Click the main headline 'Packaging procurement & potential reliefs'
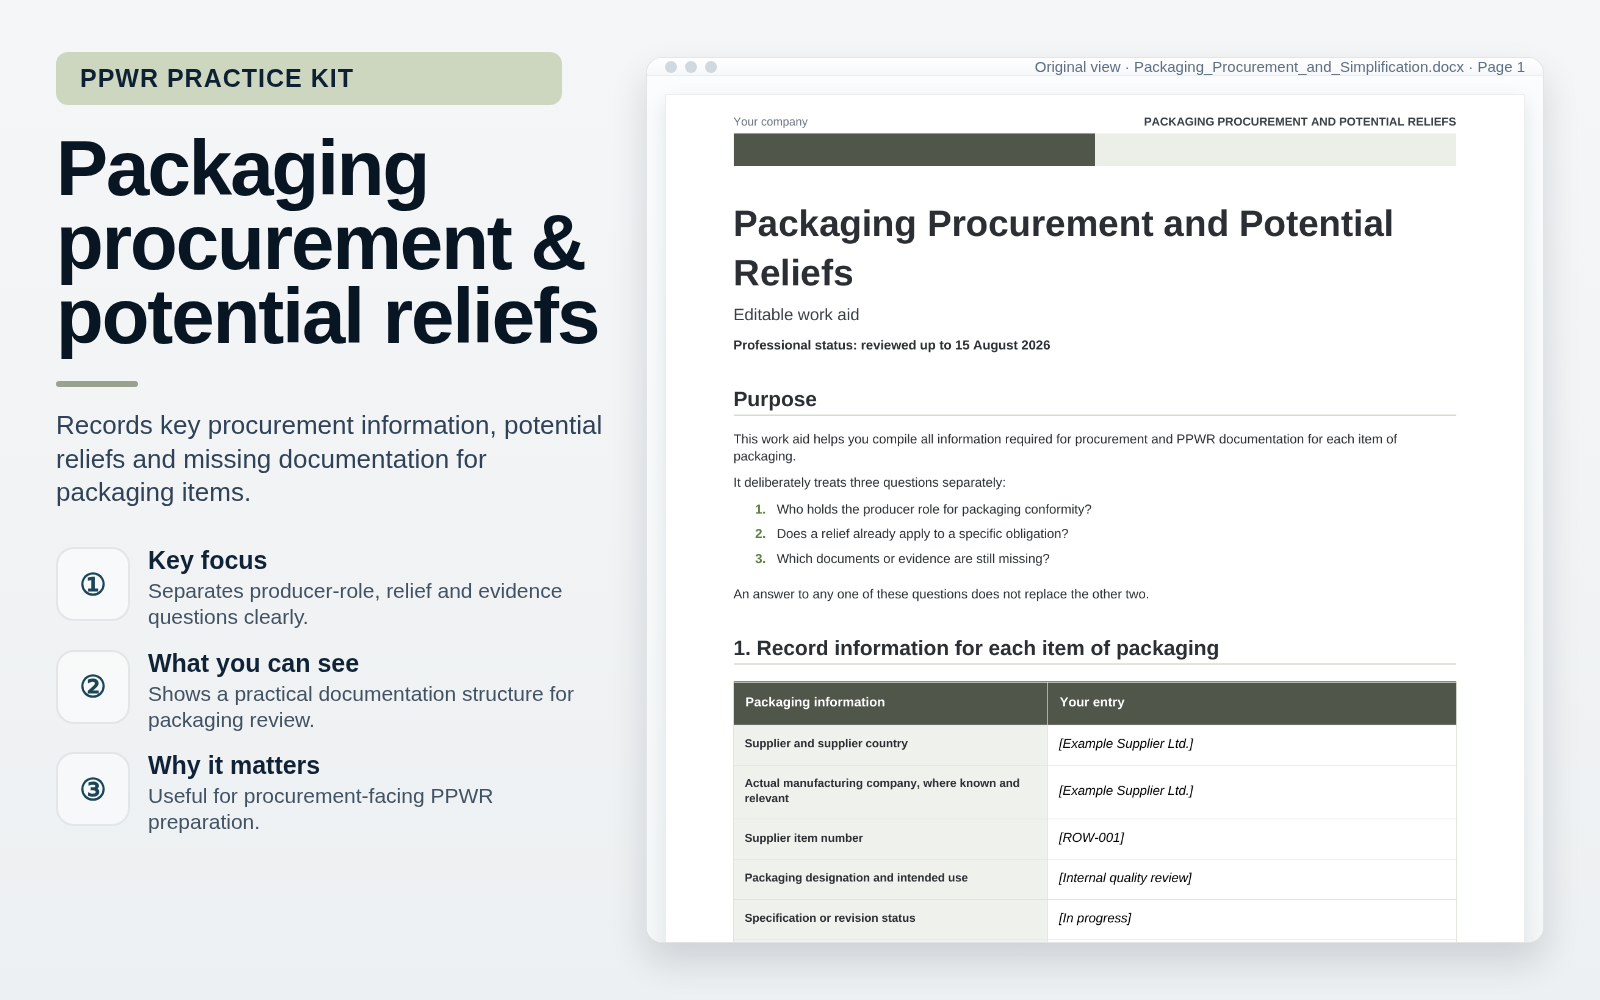This screenshot has width=1600, height=1000. [x=327, y=243]
